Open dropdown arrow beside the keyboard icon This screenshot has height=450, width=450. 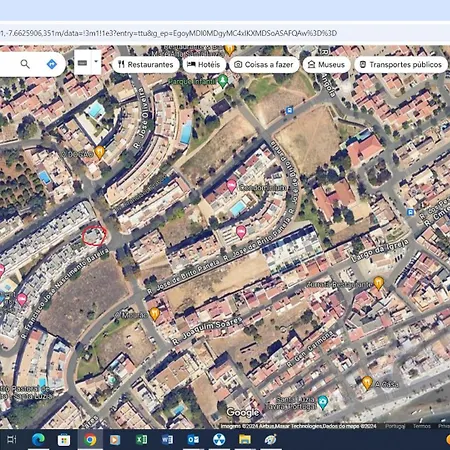click(x=96, y=62)
